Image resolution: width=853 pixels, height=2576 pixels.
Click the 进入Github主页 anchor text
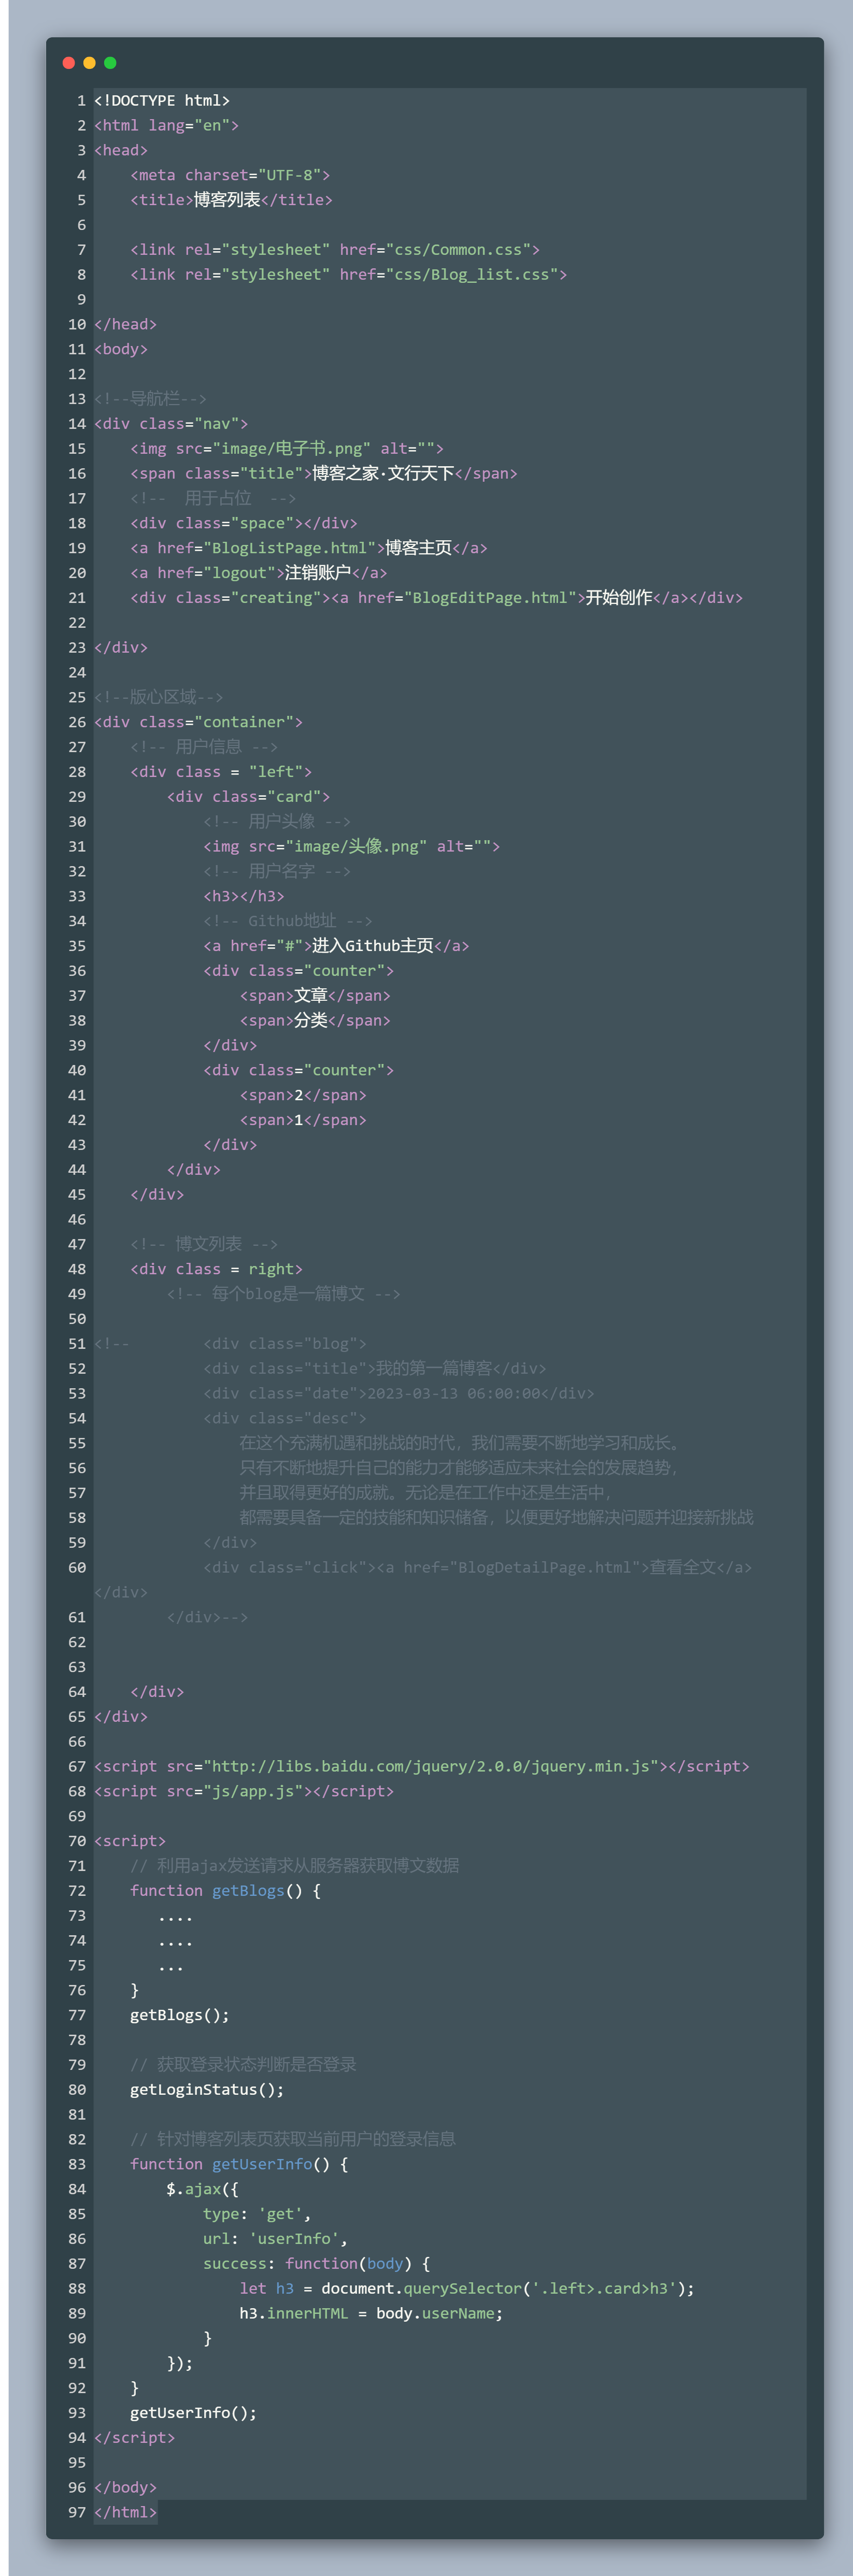pyautogui.click(x=373, y=946)
